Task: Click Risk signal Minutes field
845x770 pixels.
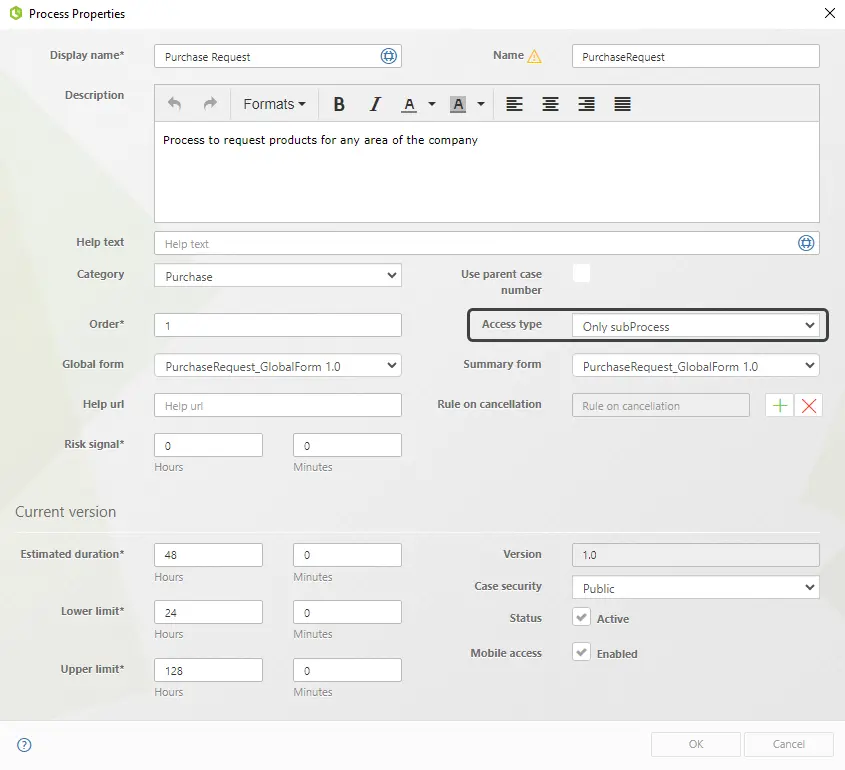Action: pyautogui.click(x=347, y=445)
